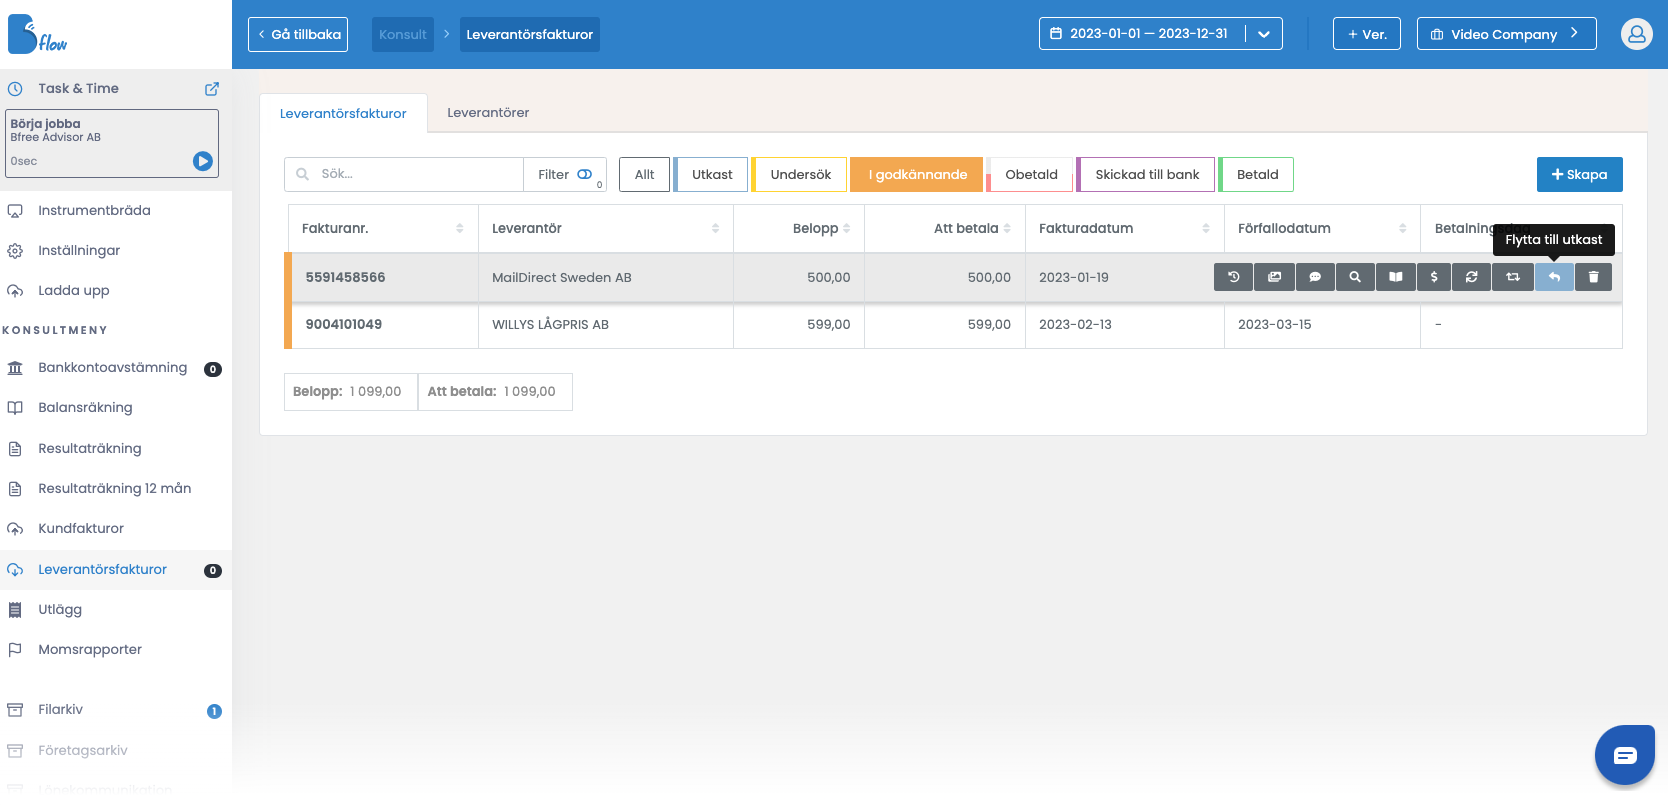Click the Momsrapporter flag icon
1668x805 pixels.
coord(15,650)
